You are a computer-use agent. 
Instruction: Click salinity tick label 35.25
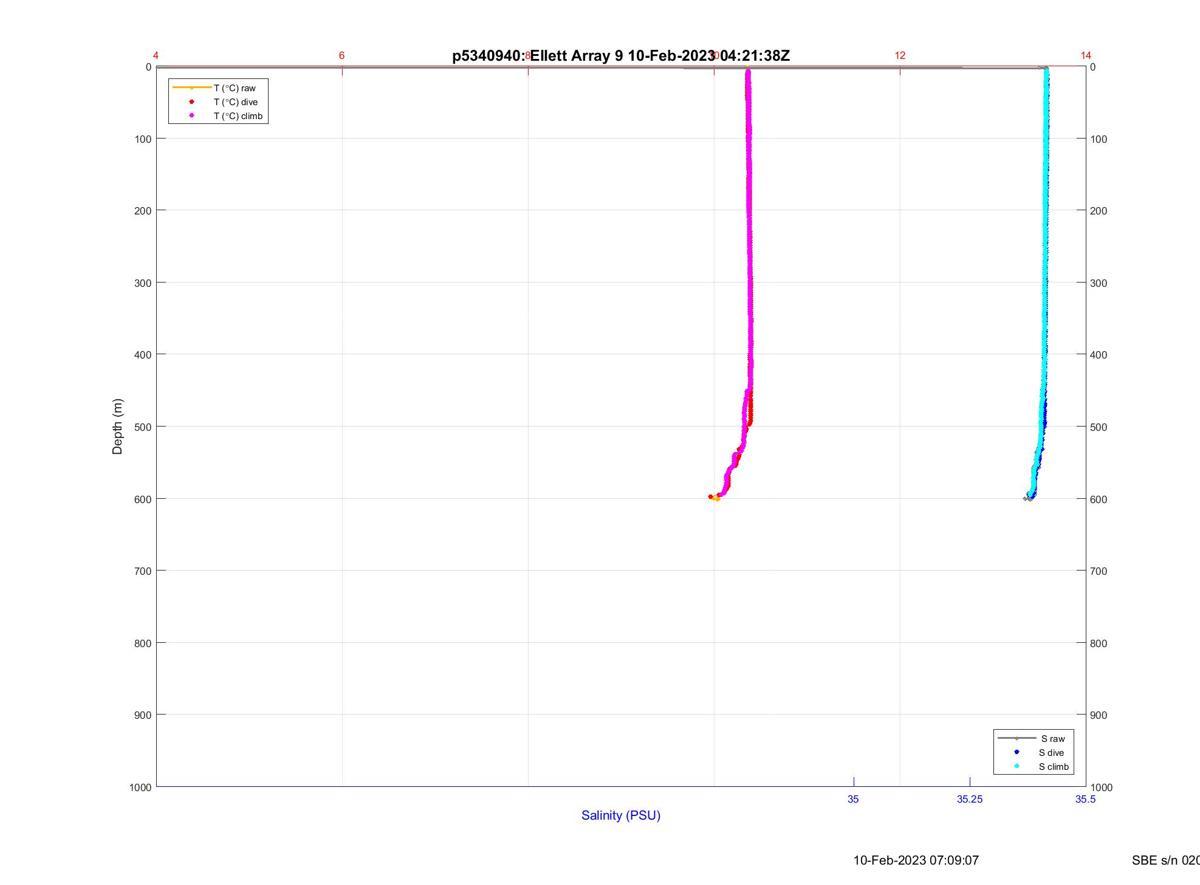click(x=969, y=799)
